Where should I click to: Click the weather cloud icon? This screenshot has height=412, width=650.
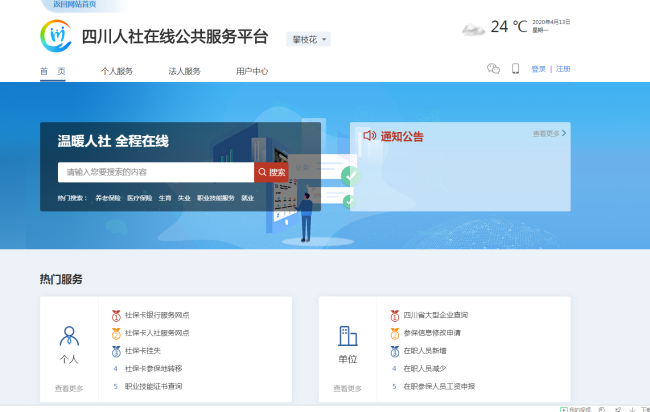click(473, 29)
